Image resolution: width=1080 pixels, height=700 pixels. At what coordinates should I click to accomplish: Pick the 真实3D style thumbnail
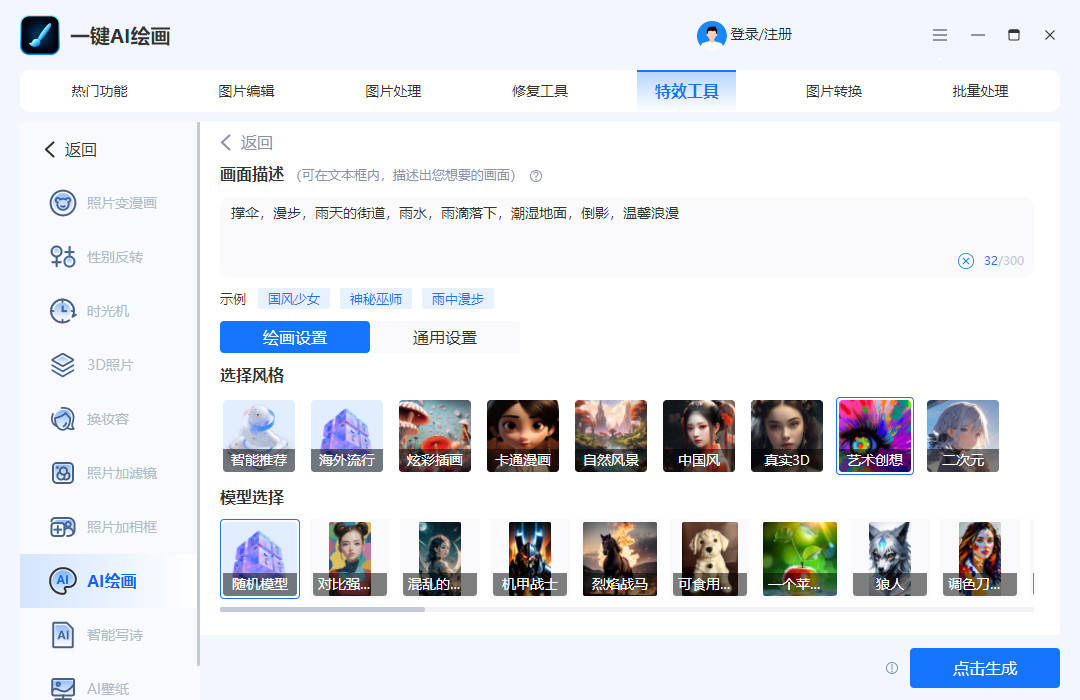point(787,436)
